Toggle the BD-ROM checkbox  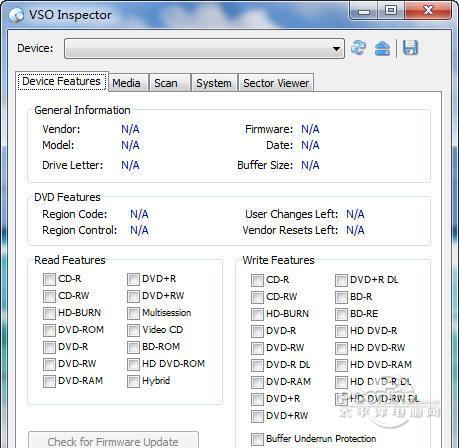coord(133,347)
